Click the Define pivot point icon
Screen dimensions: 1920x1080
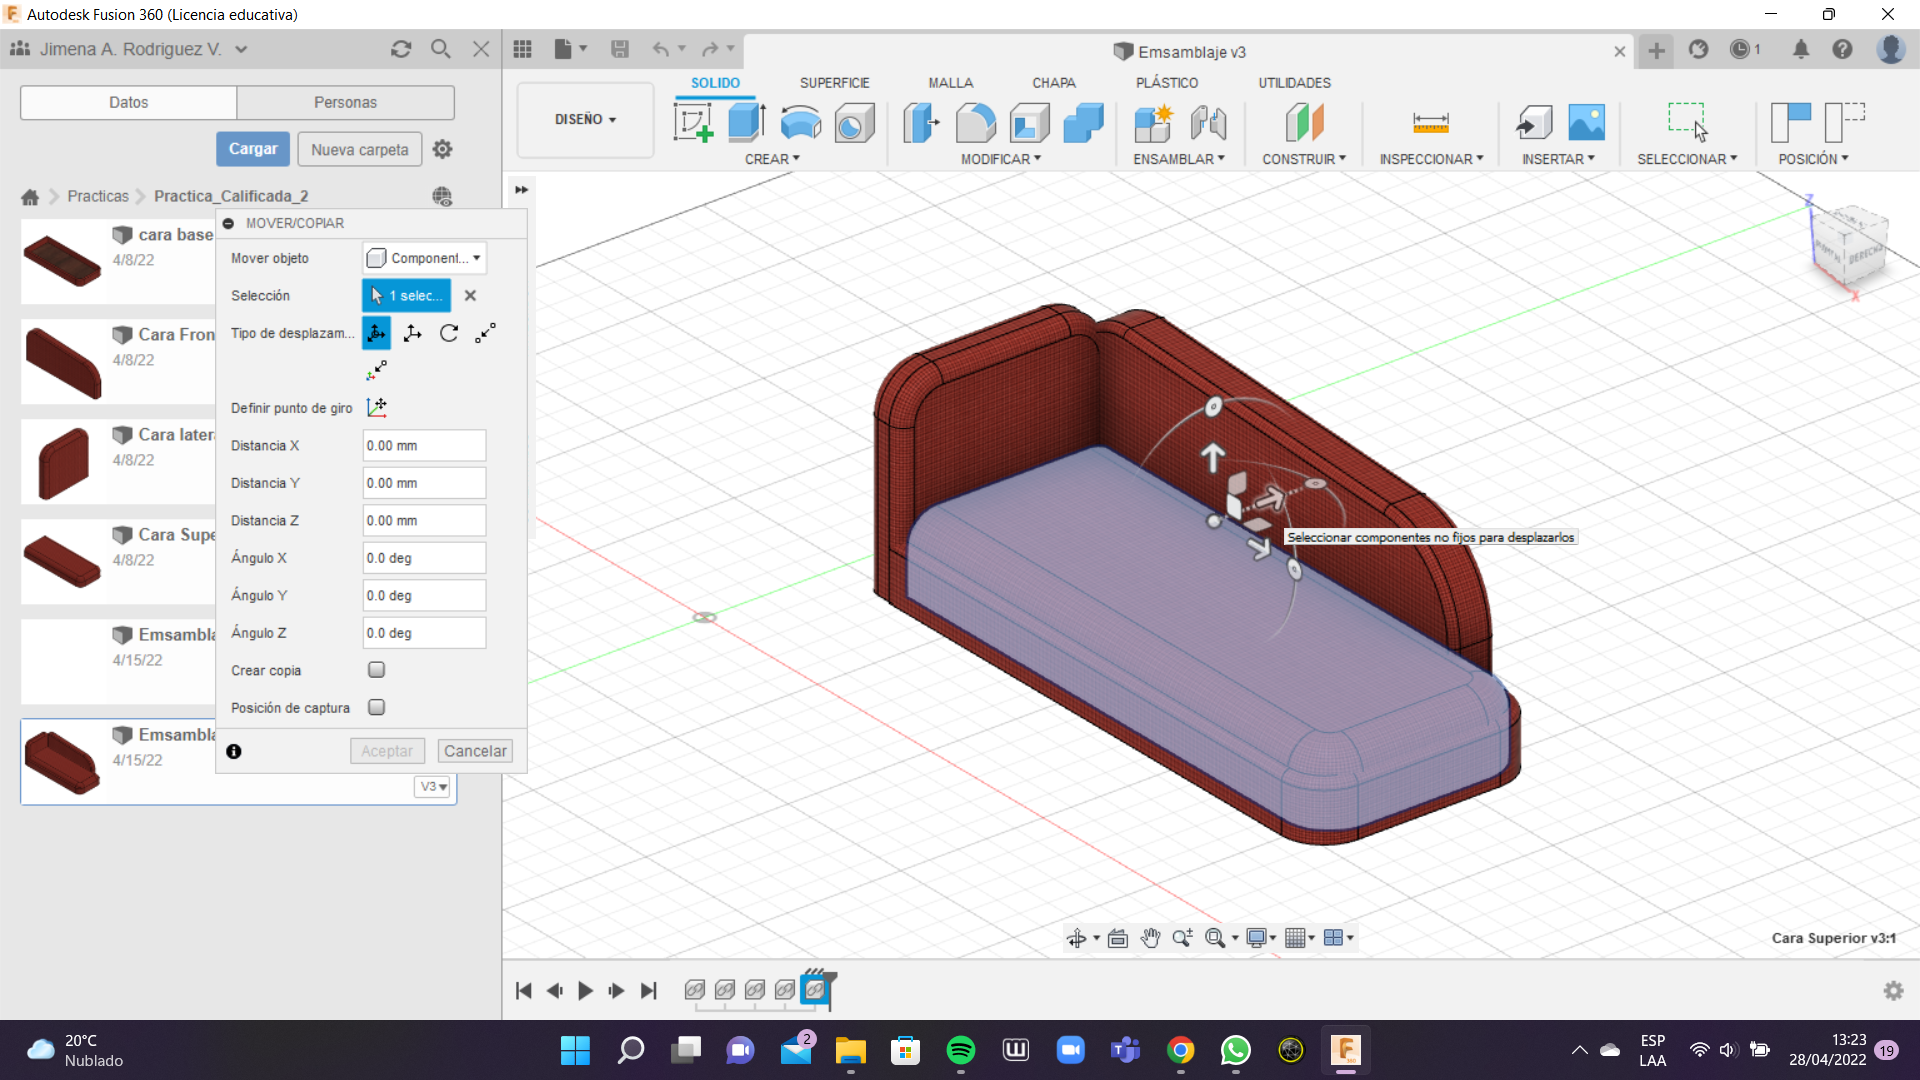(x=377, y=407)
